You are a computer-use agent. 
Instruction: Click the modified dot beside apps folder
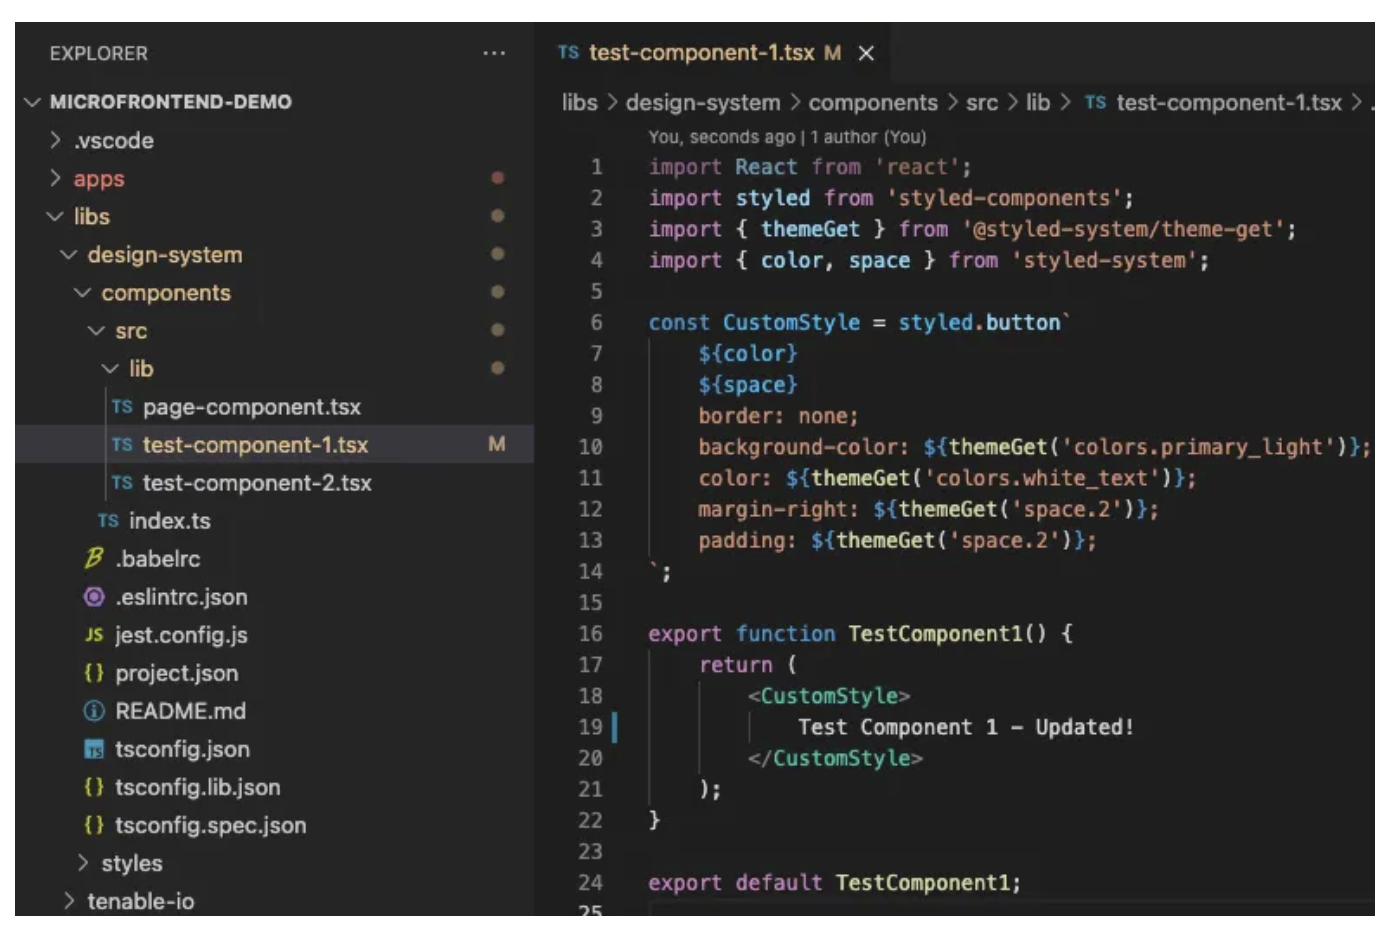click(497, 178)
